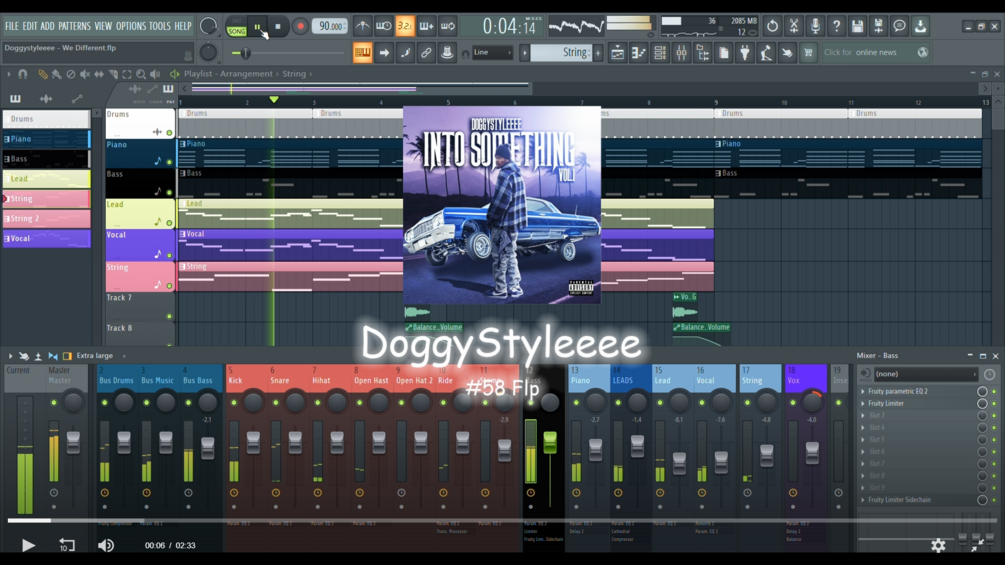
Task: Click the render export download icon
Action: click(x=920, y=26)
